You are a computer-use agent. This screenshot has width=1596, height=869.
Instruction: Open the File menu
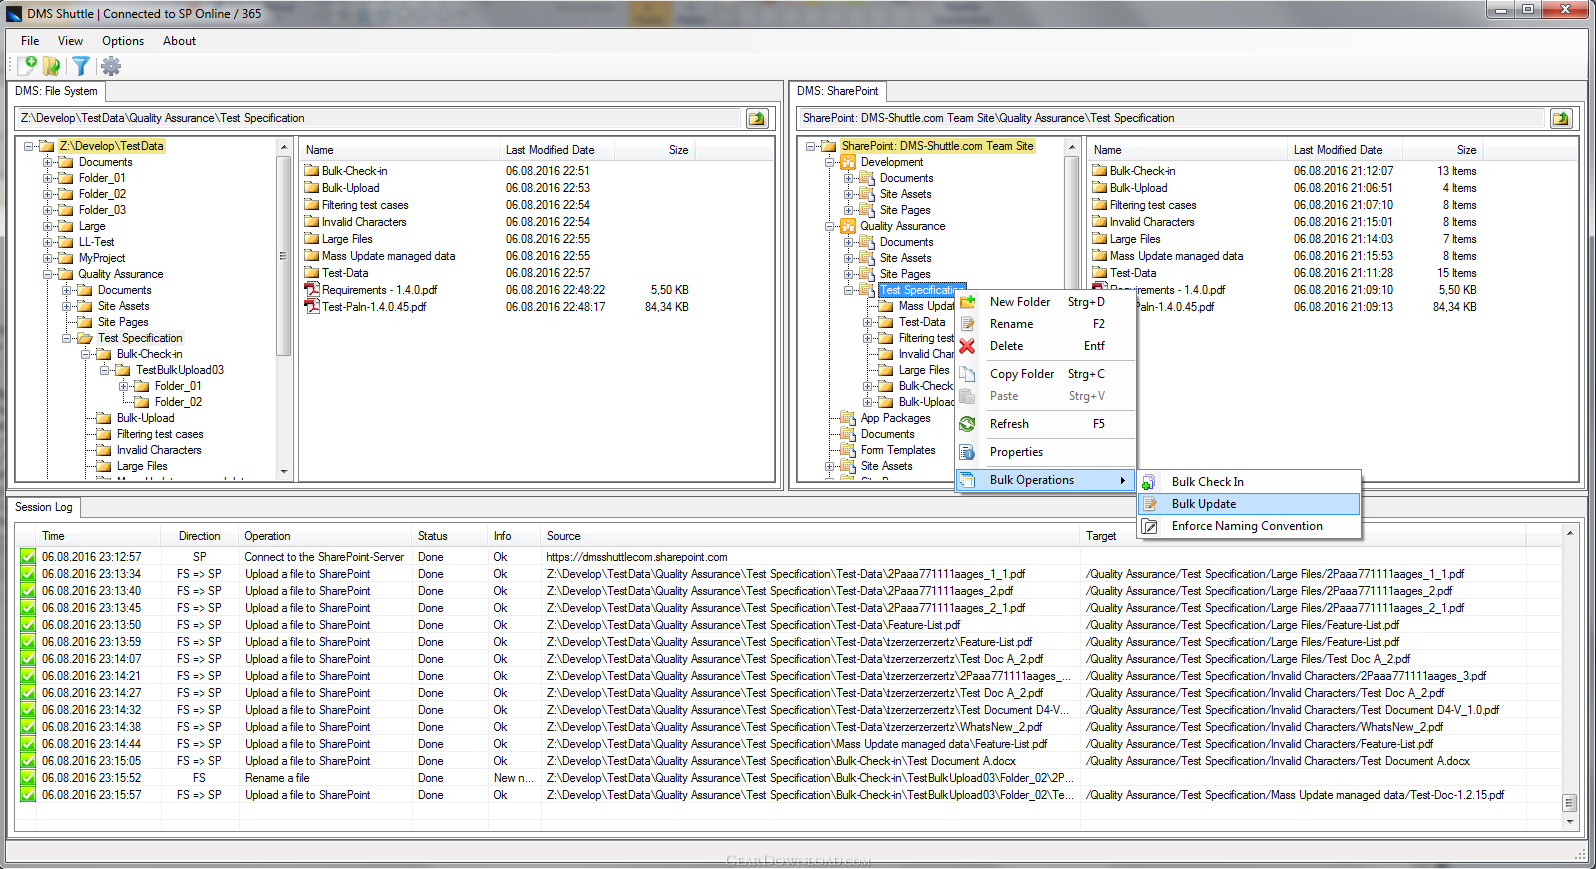coord(30,41)
